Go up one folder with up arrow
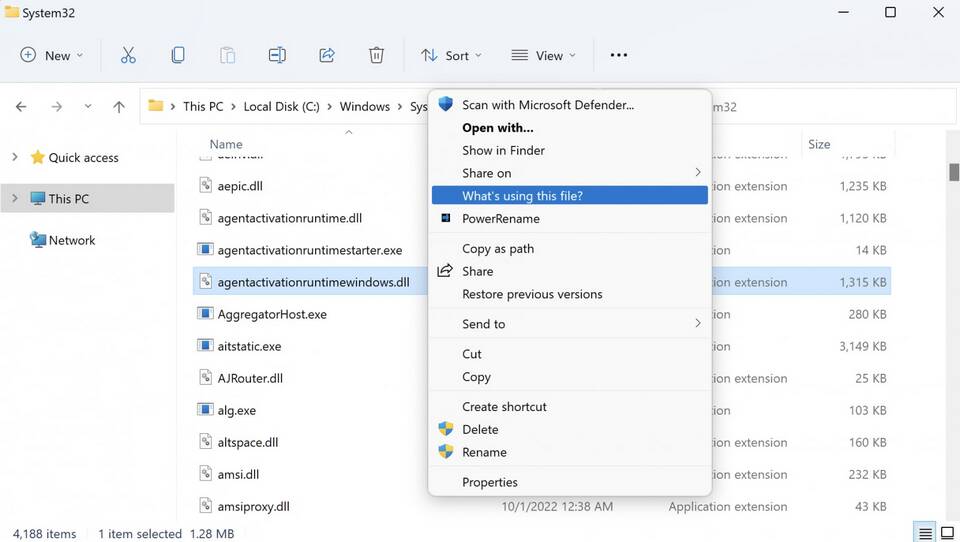The height and width of the screenshot is (542, 960). pyautogui.click(x=119, y=107)
